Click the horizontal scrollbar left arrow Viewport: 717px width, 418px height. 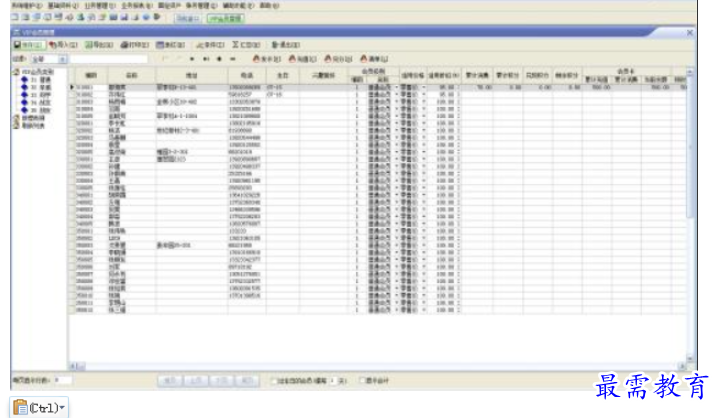[x=73, y=366]
